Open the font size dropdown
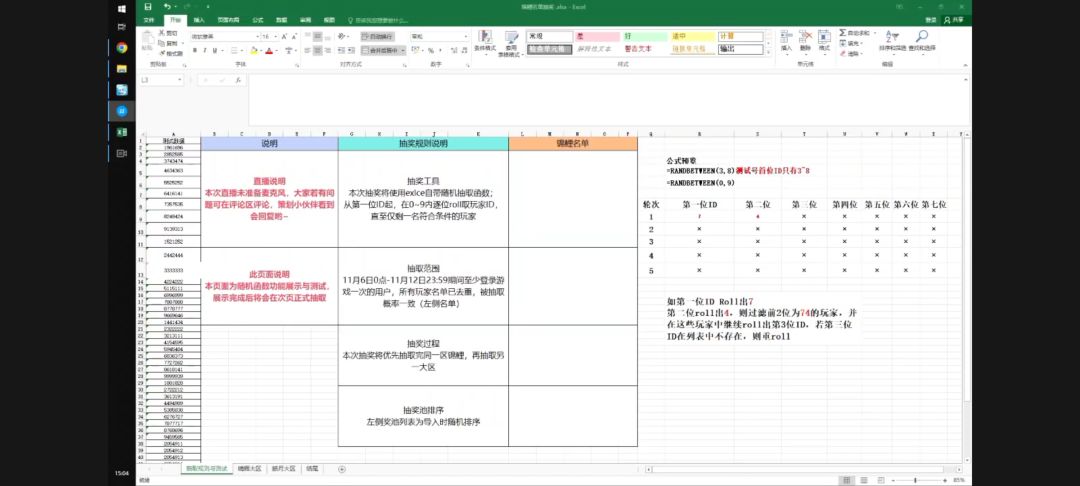This screenshot has height=486, width=1080. [x=276, y=36]
